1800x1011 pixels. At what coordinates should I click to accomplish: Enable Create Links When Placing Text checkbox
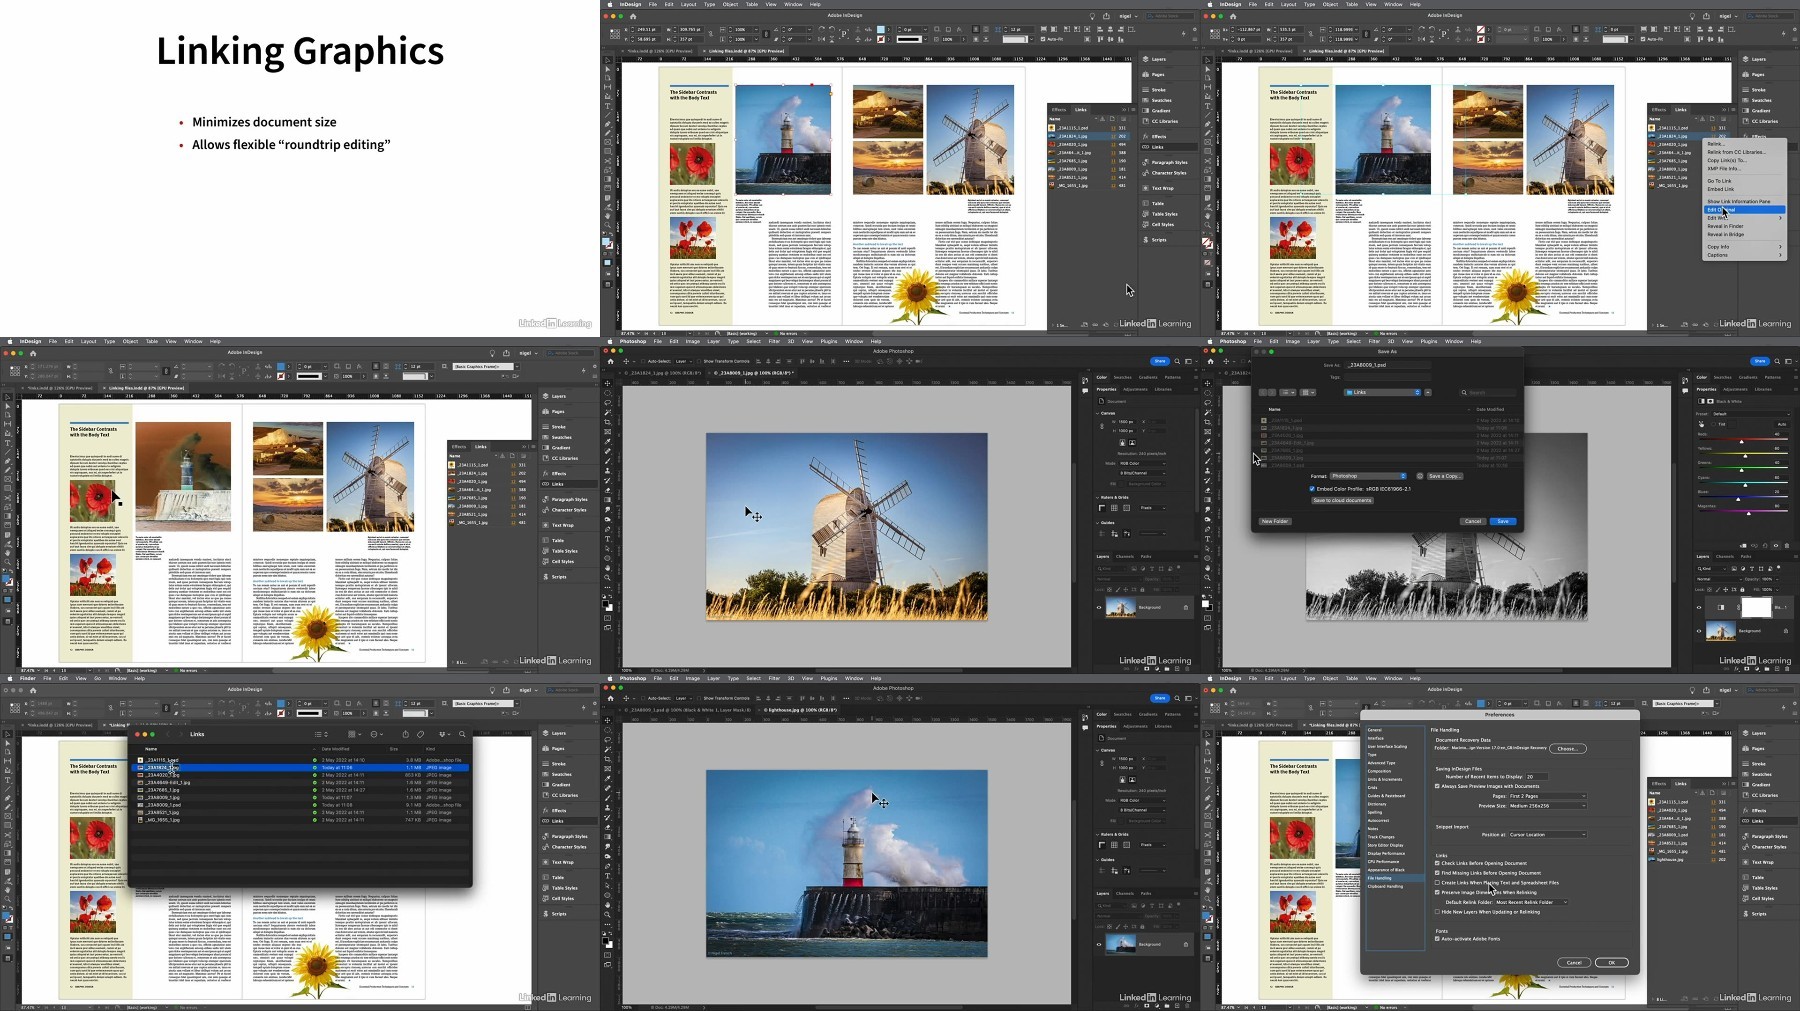[1438, 883]
